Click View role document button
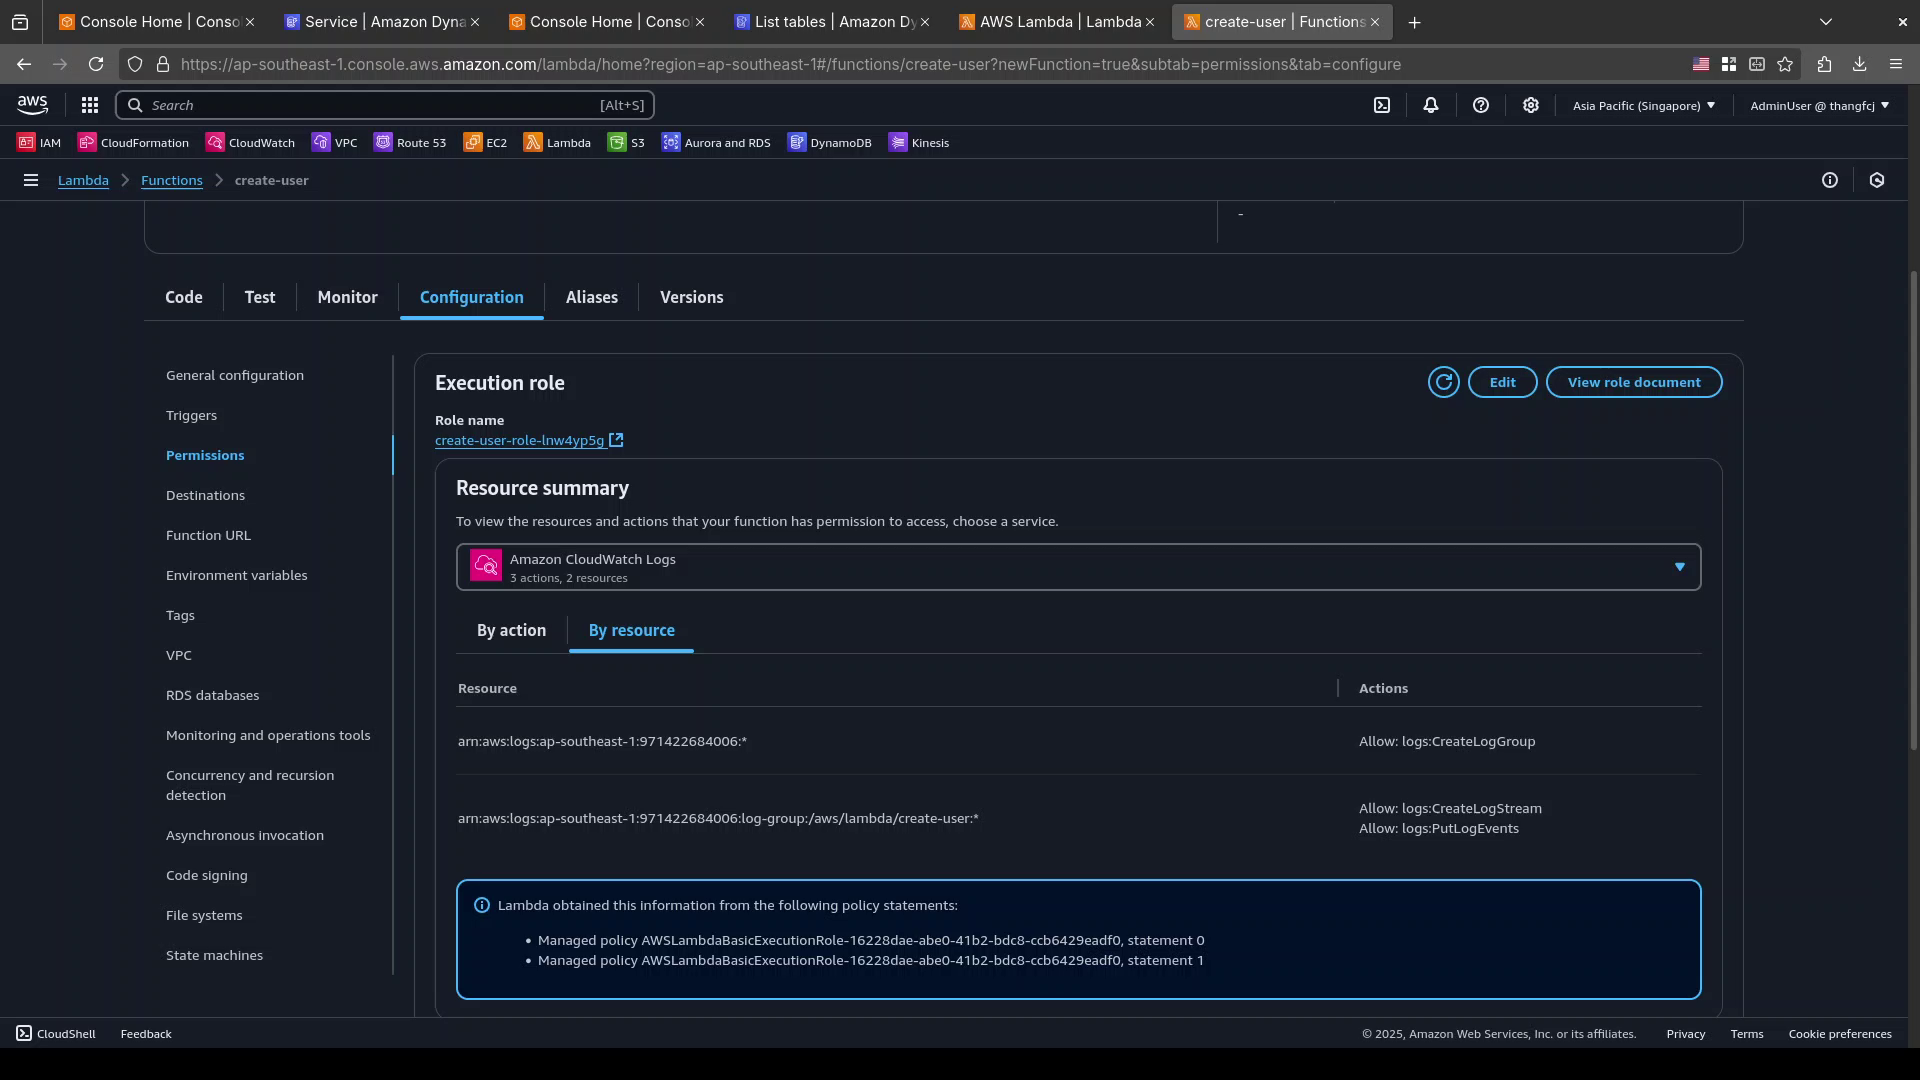 (1634, 382)
